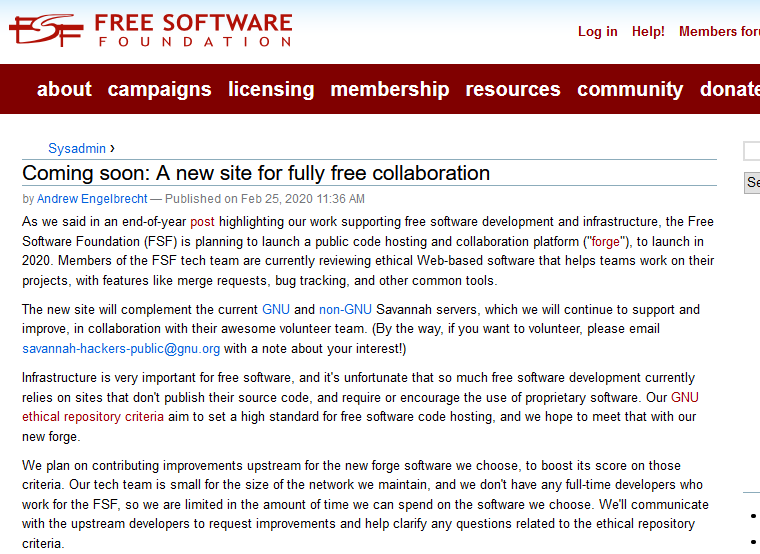Email savannah-hackers-public@gnu.org
The width and height of the screenshot is (760, 554).
point(121,349)
